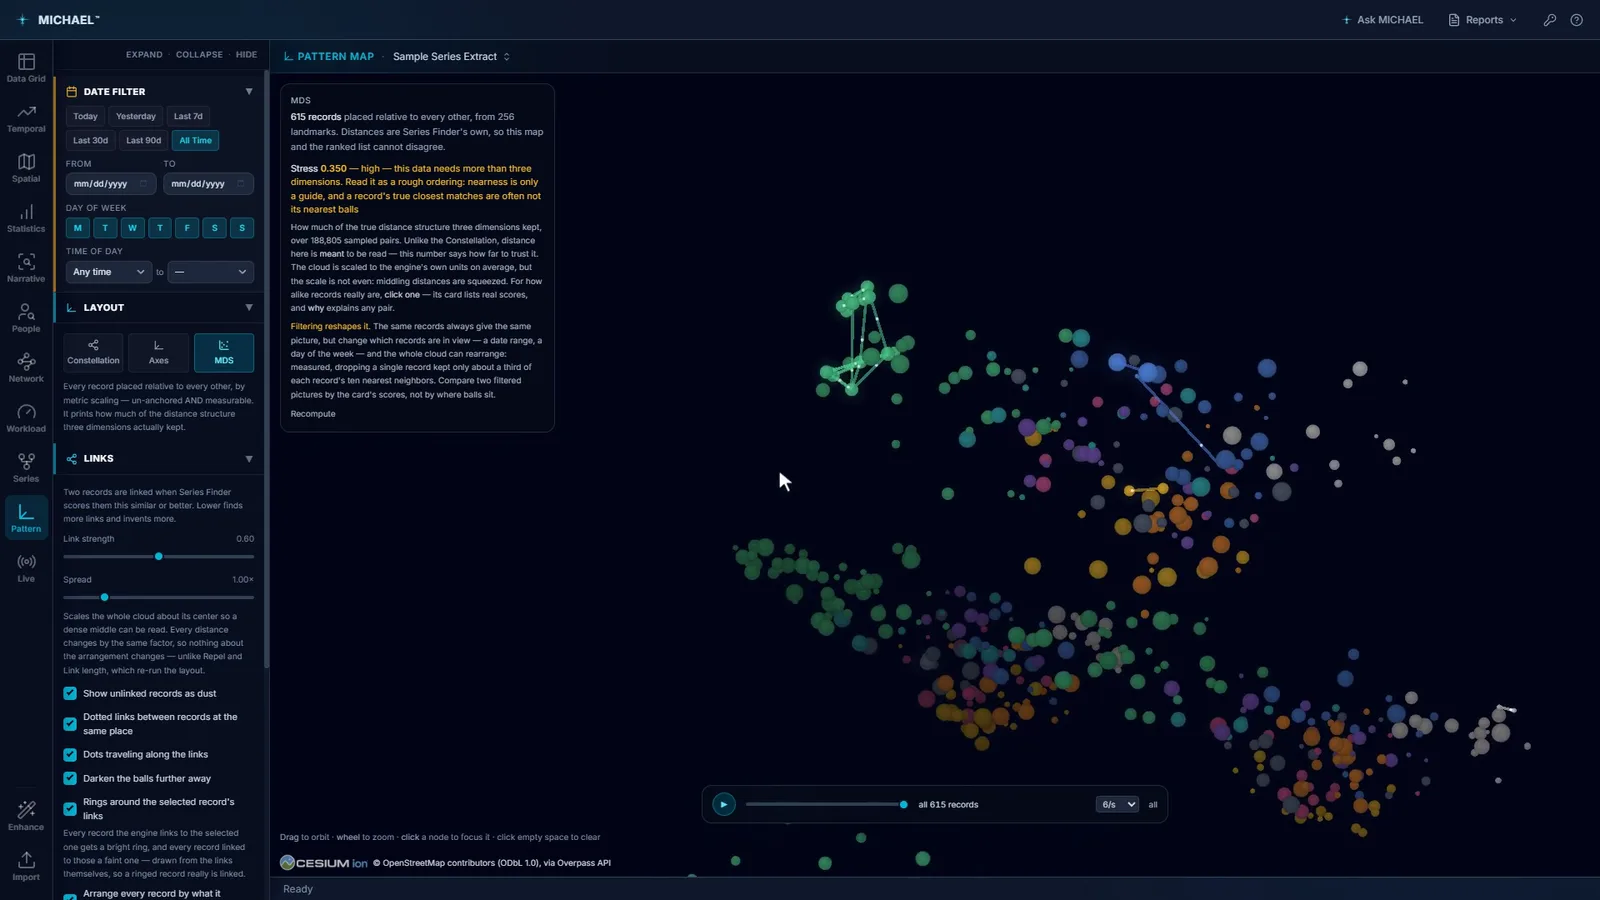
Task: Open the Enhance tool
Action: [x=26, y=816]
